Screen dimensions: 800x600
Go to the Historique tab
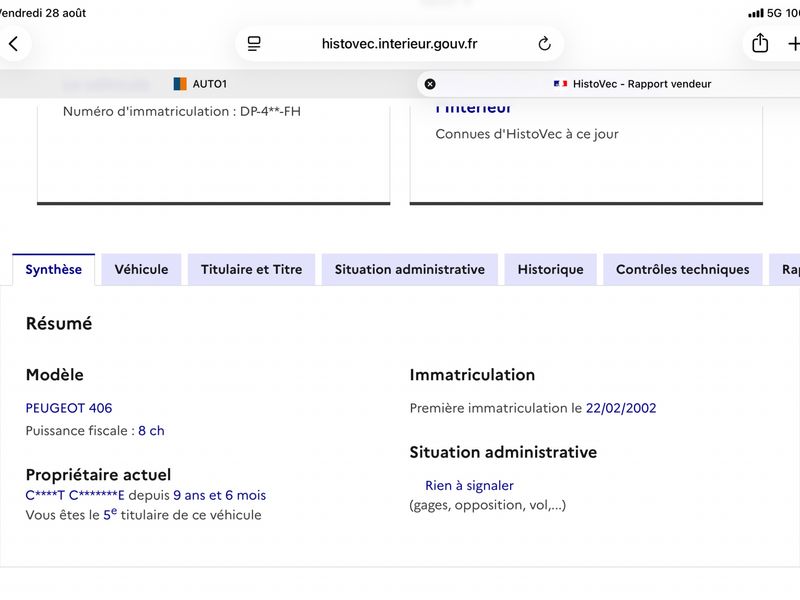pos(551,270)
